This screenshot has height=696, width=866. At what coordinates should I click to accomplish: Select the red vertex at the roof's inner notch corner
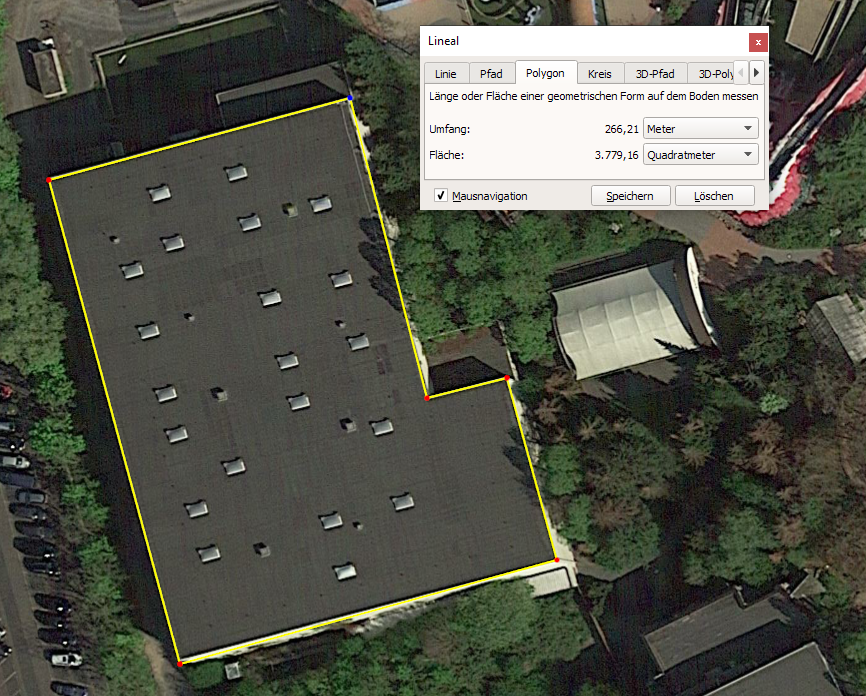pyautogui.click(x=427, y=398)
